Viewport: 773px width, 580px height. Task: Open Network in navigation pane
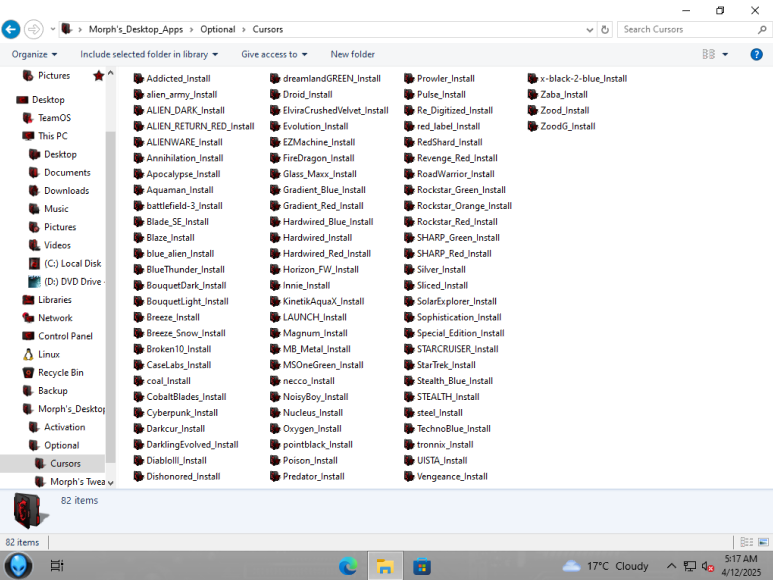tap(55, 318)
